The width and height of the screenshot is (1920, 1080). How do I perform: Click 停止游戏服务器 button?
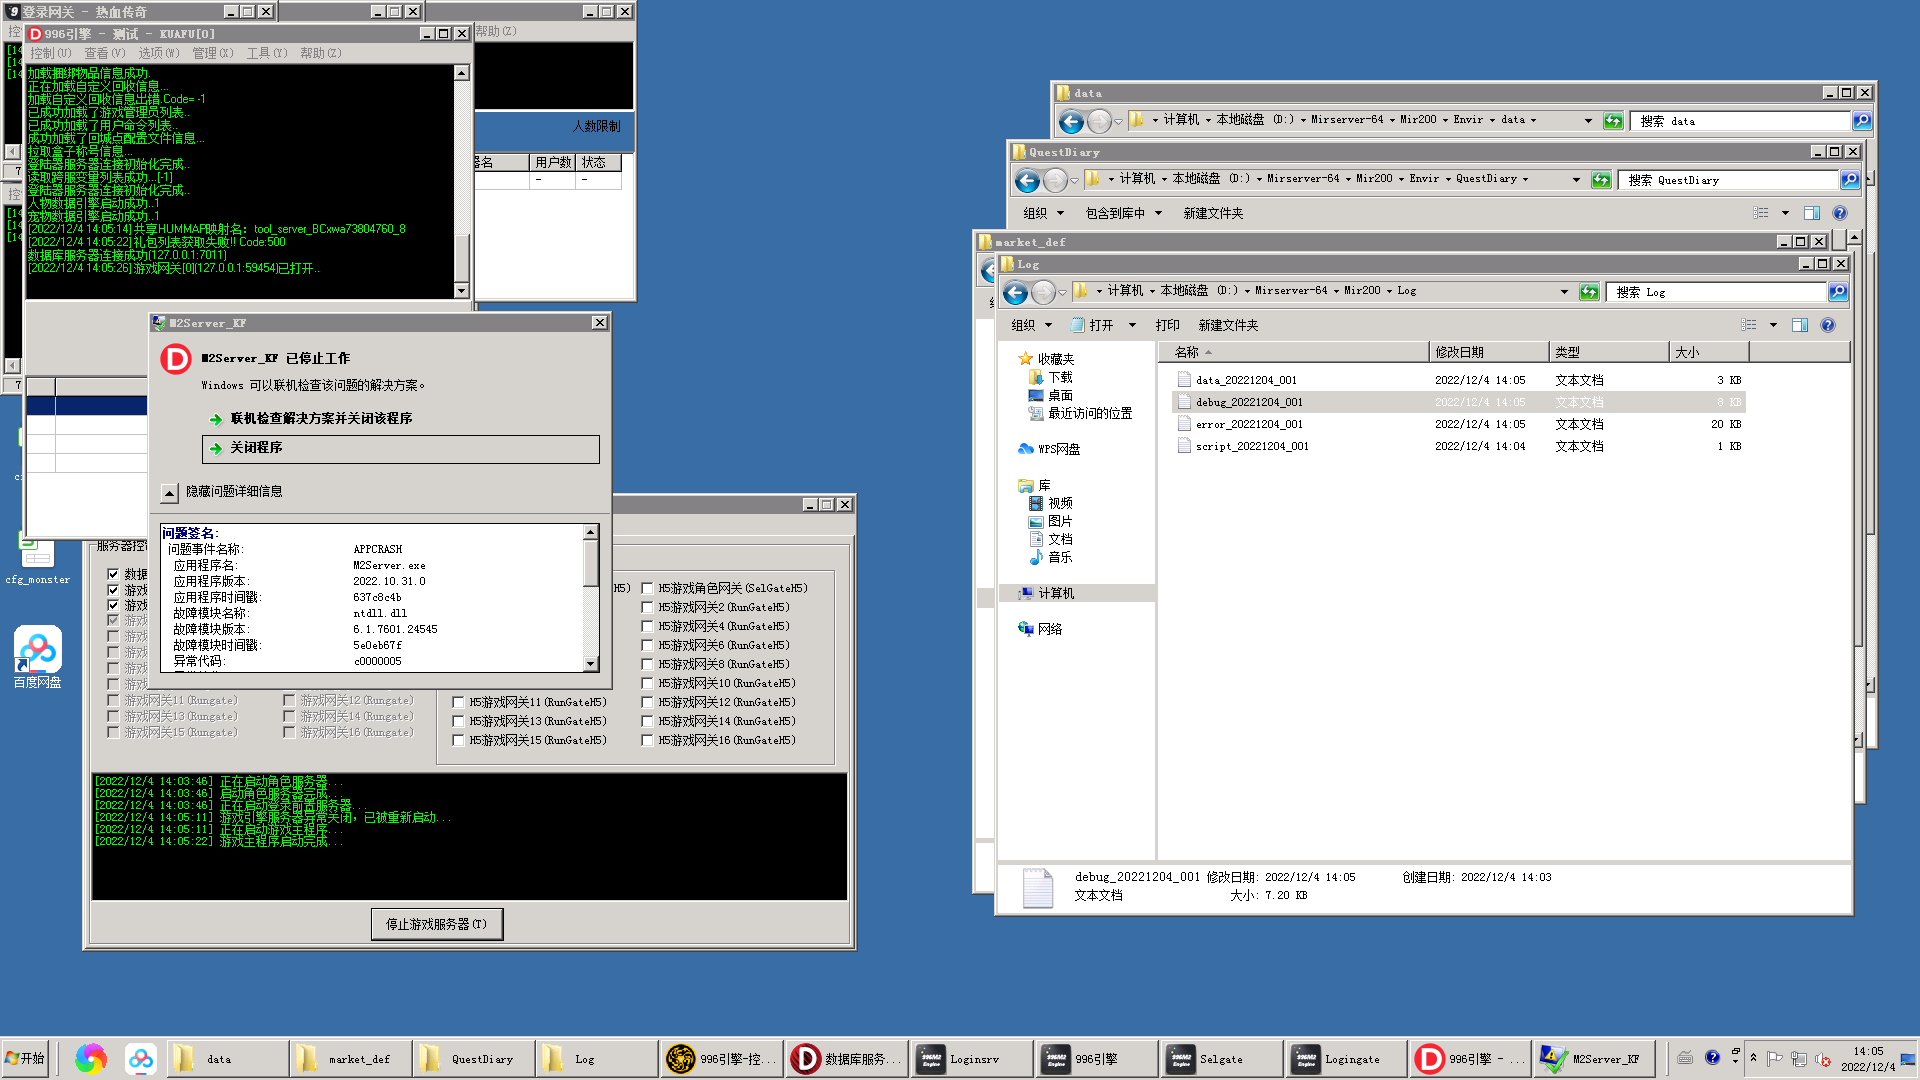(x=437, y=924)
